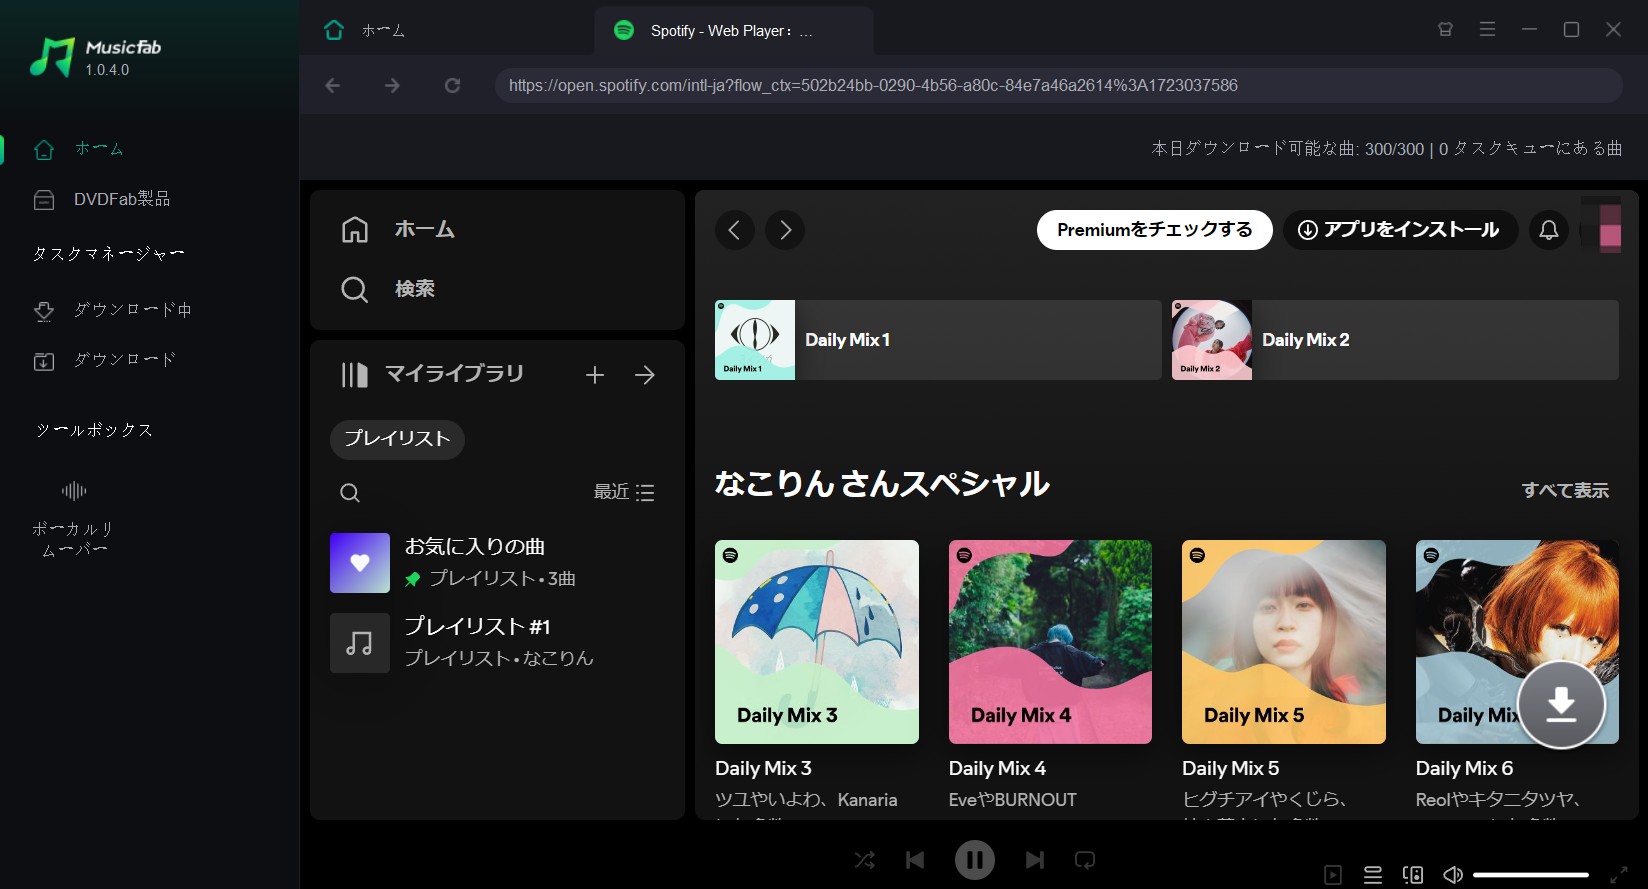Reload the Spotify web page
The width and height of the screenshot is (1648, 889).
[x=452, y=86]
